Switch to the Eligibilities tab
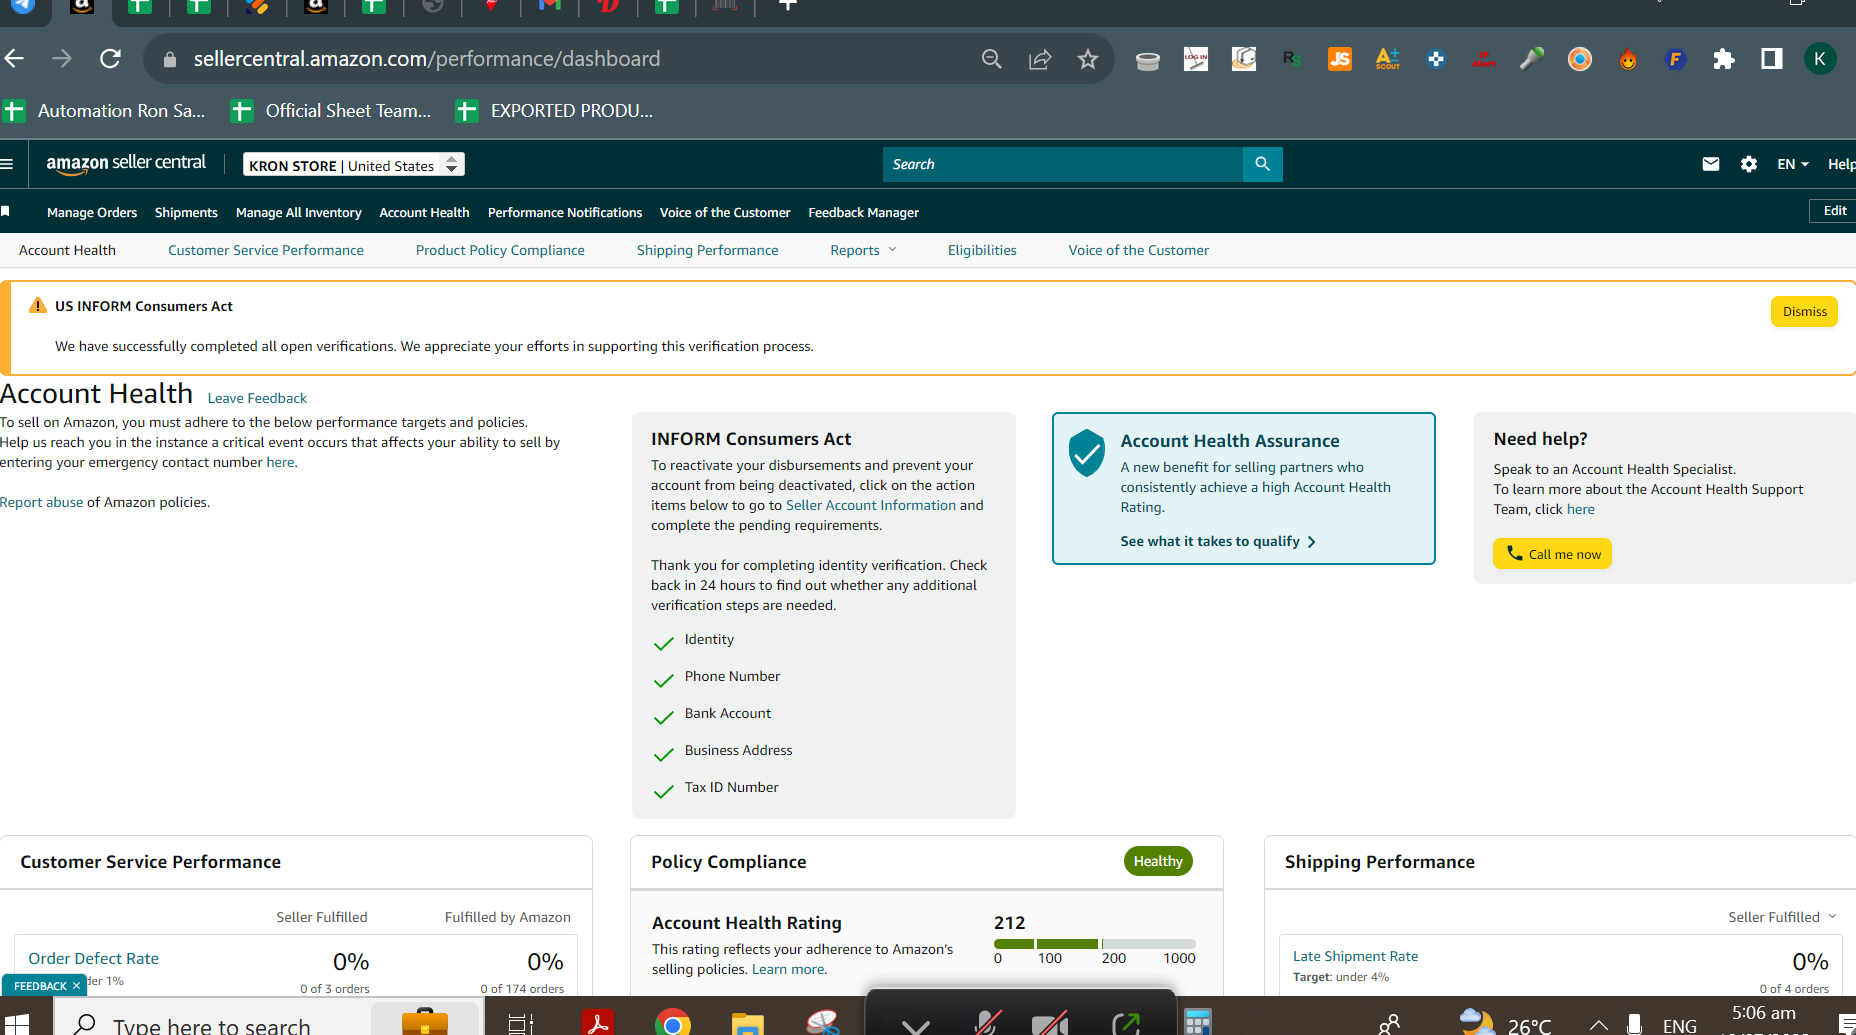 pos(982,250)
